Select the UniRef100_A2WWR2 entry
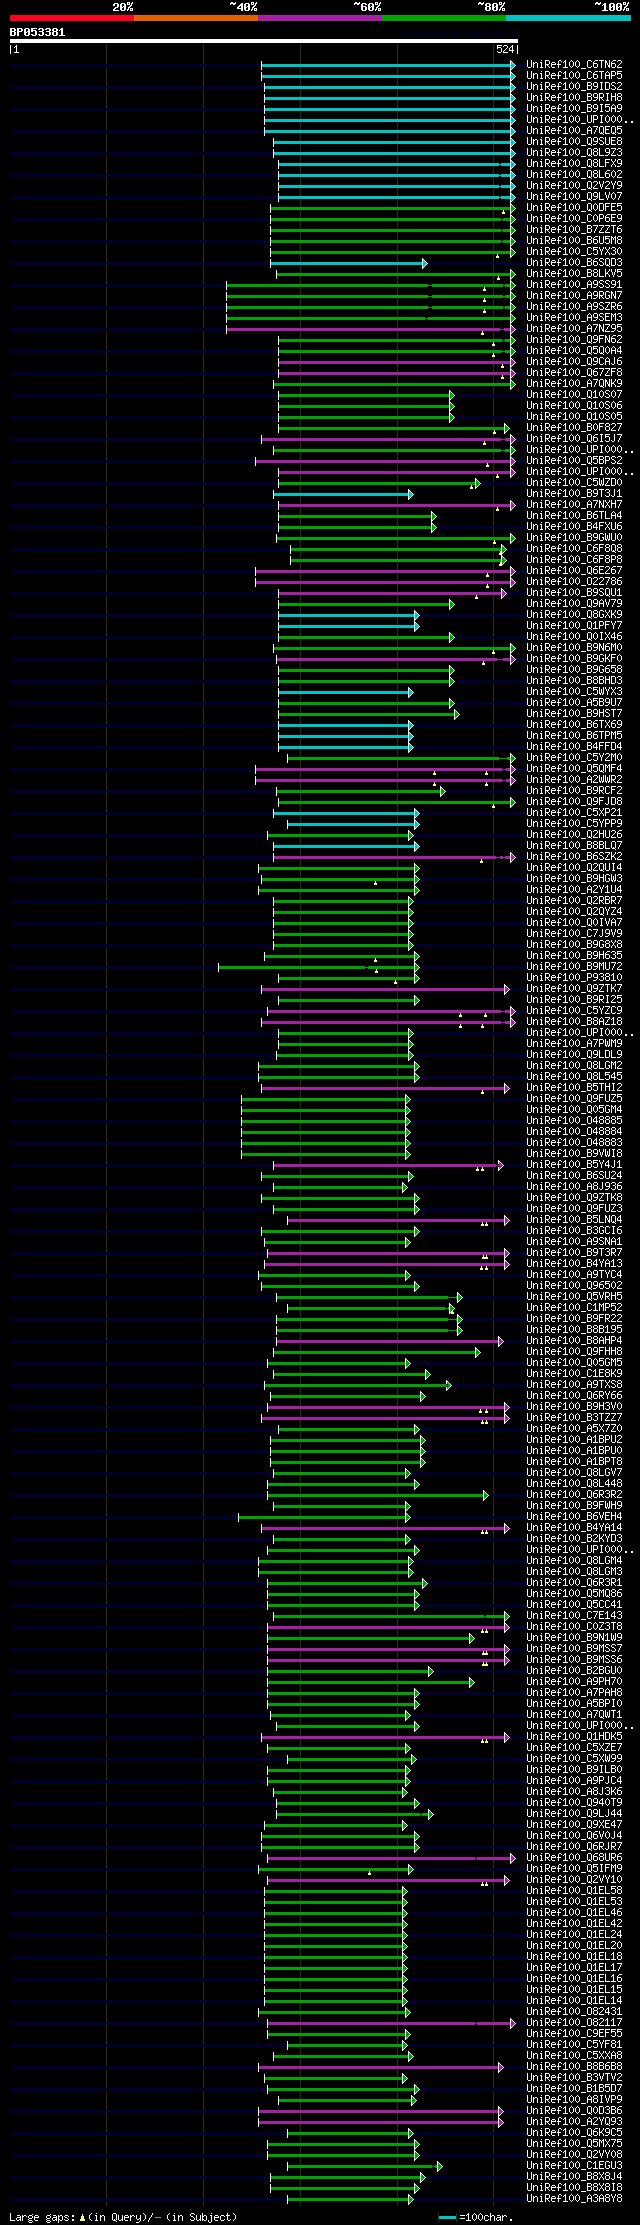Screen dimensions: 640x2225 click(574, 780)
